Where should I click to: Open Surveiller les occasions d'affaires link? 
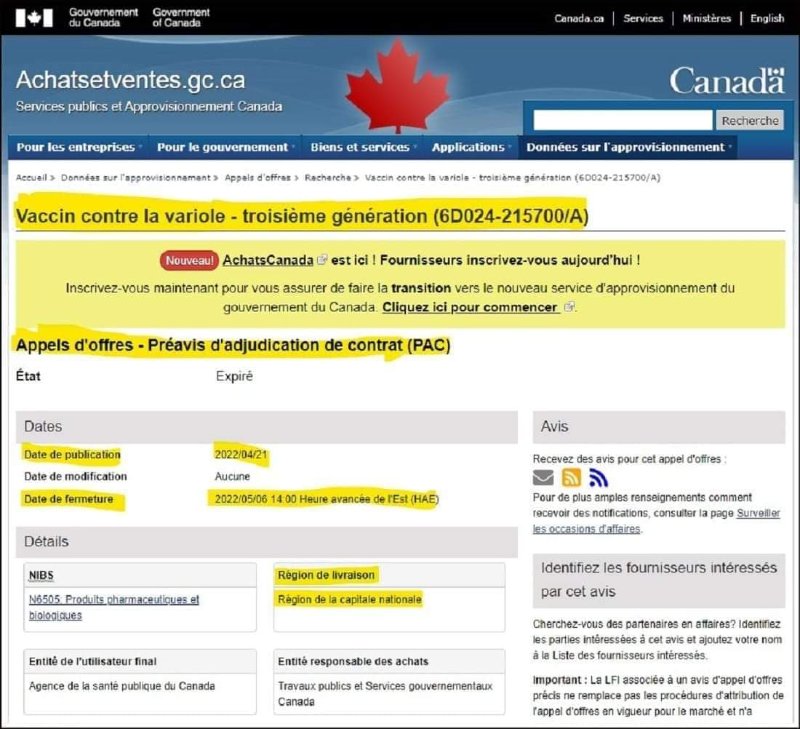coord(656,521)
